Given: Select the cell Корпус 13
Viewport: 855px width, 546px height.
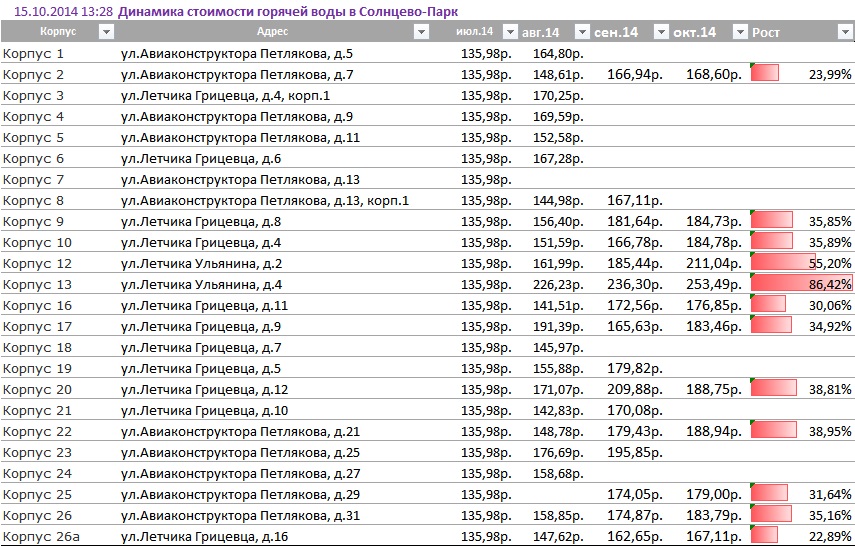Looking at the screenshot, I should point(37,284).
